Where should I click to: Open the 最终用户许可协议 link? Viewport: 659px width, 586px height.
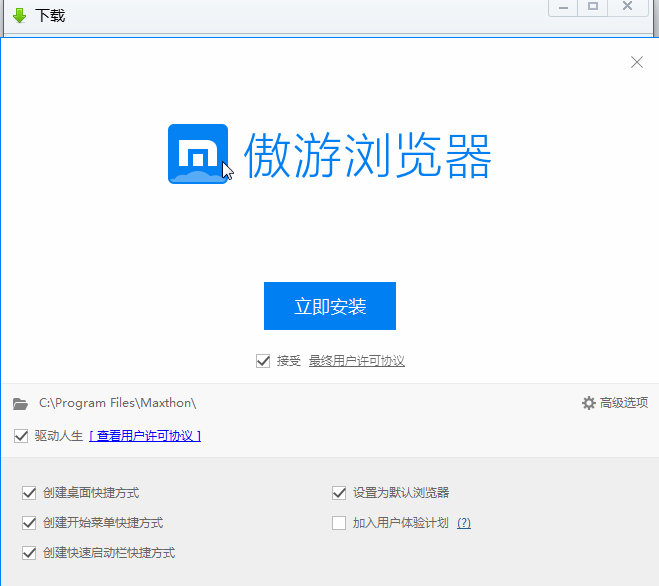tap(357, 361)
